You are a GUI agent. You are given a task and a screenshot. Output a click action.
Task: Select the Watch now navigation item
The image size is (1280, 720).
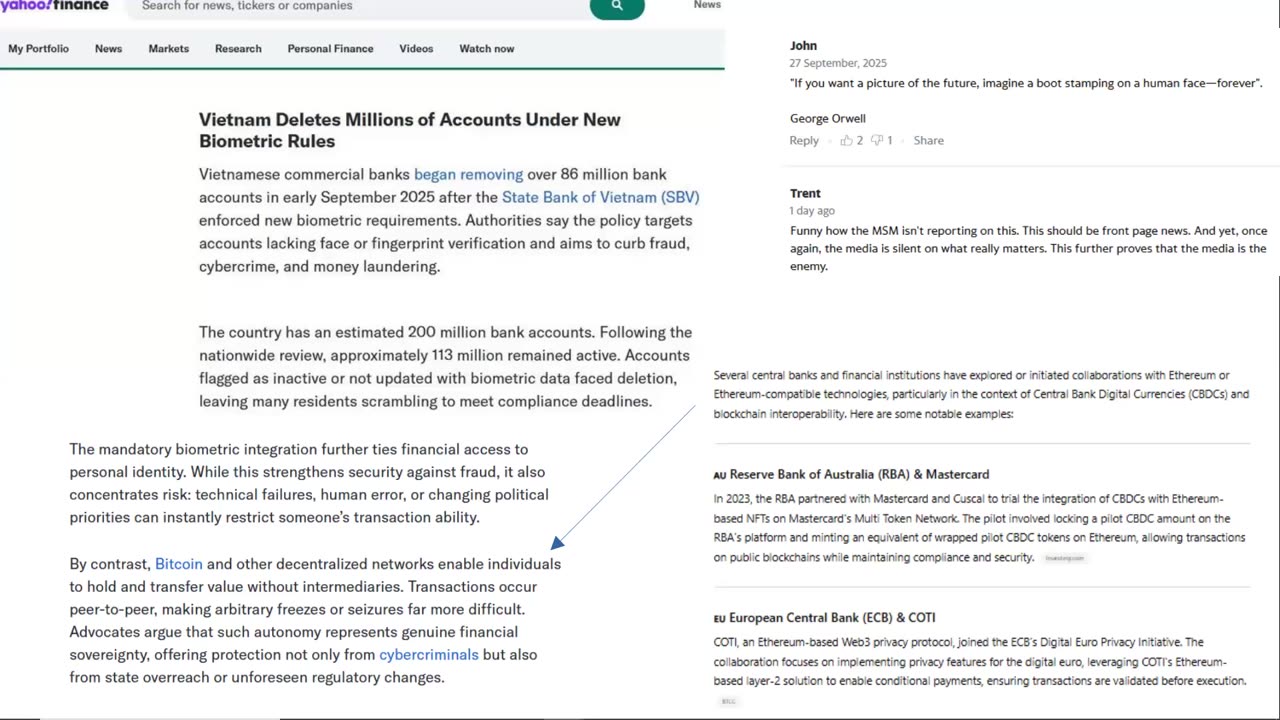pyautogui.click(x=486, y=48)
